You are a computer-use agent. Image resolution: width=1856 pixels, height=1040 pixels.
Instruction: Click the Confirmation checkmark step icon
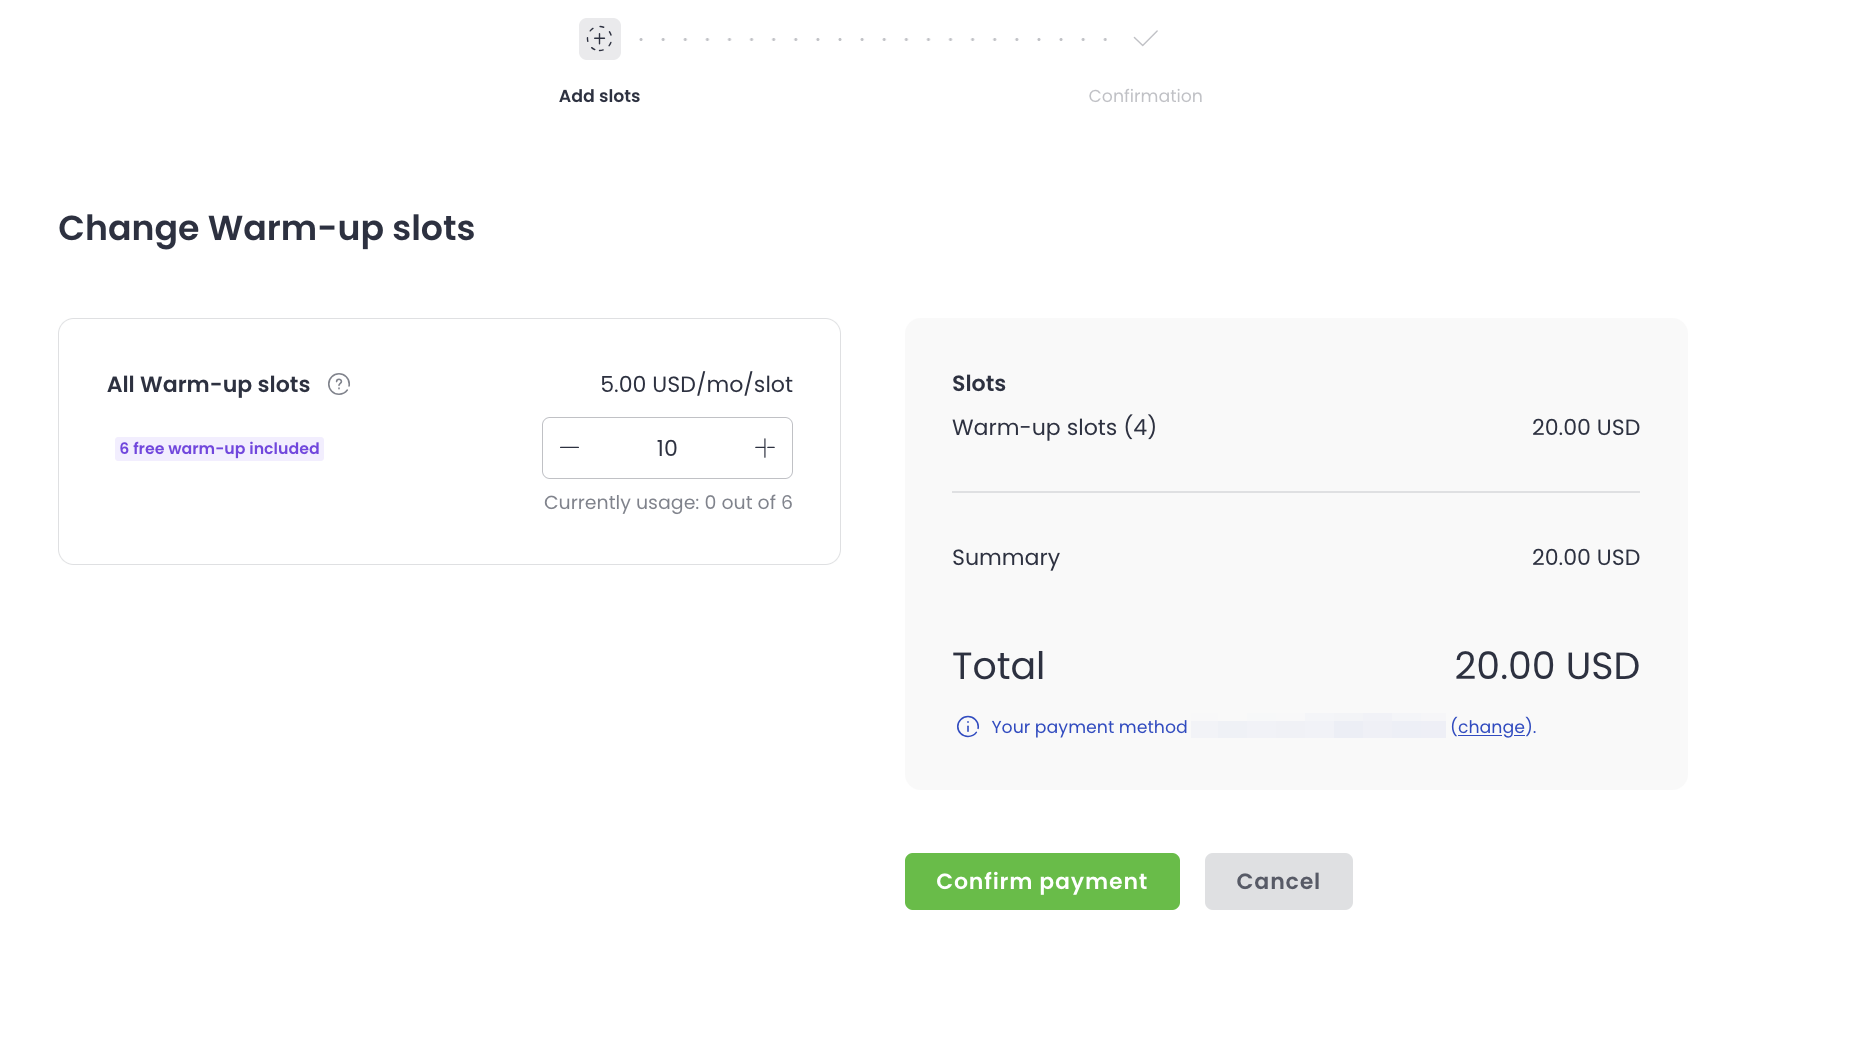click(x=1145, y=39)
